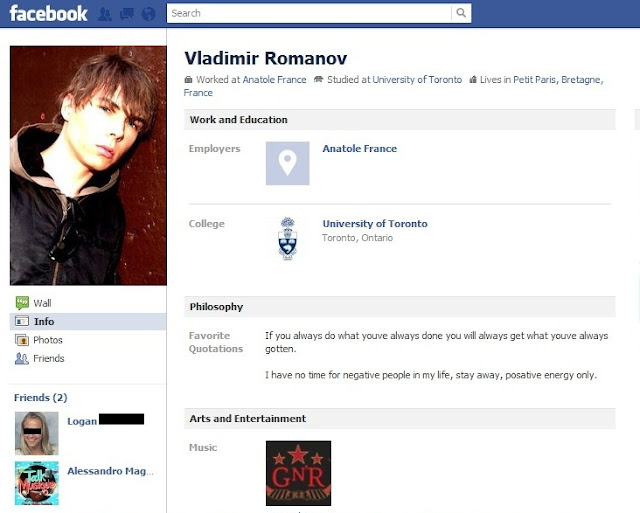
Task: Click the Anatole France placeholder map pin icon
Action: (287, 163)
